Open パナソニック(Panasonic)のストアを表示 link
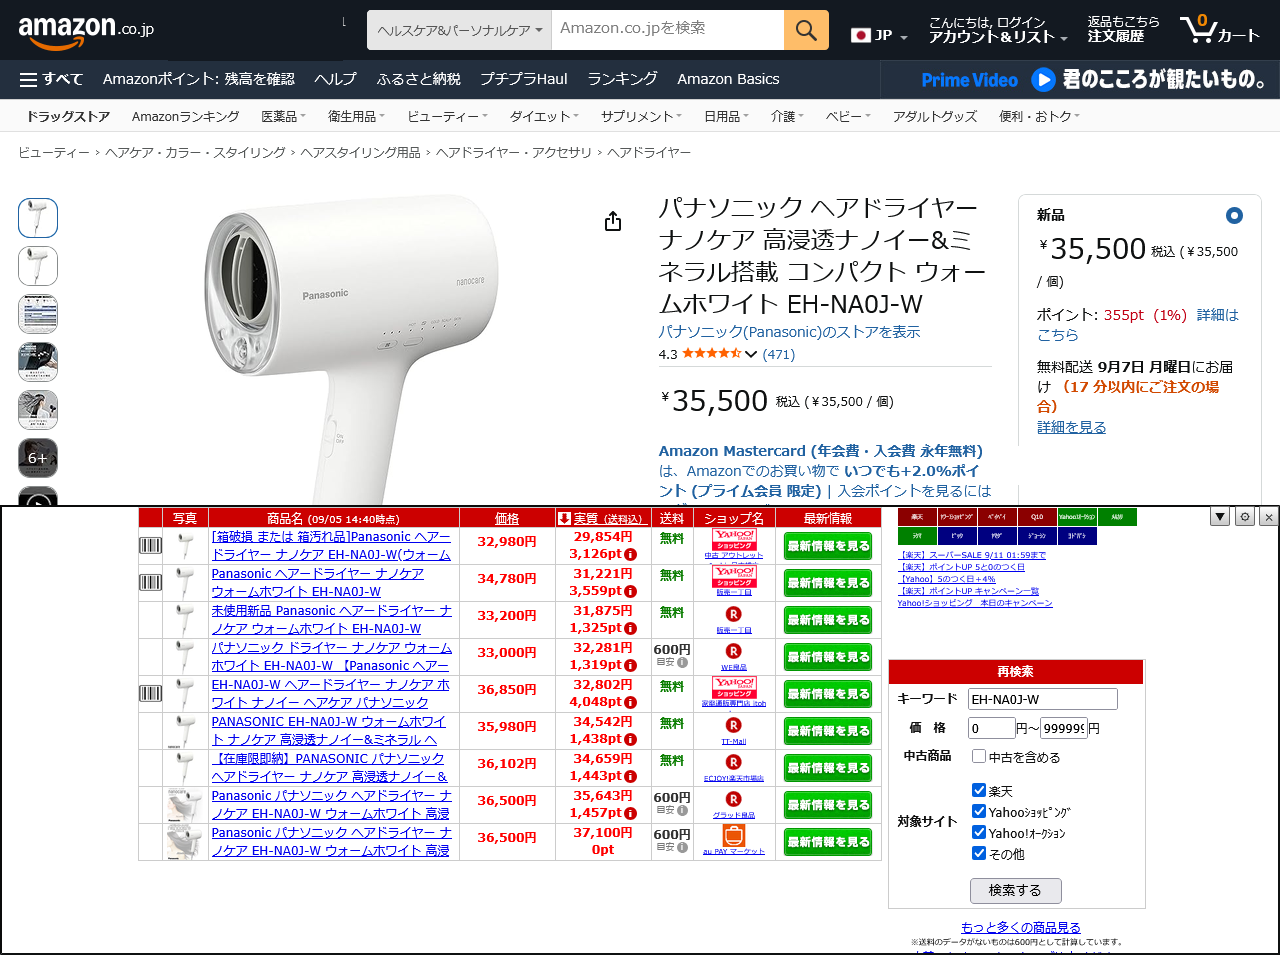Screen dimensions: 1280x955 coord(789,332)
